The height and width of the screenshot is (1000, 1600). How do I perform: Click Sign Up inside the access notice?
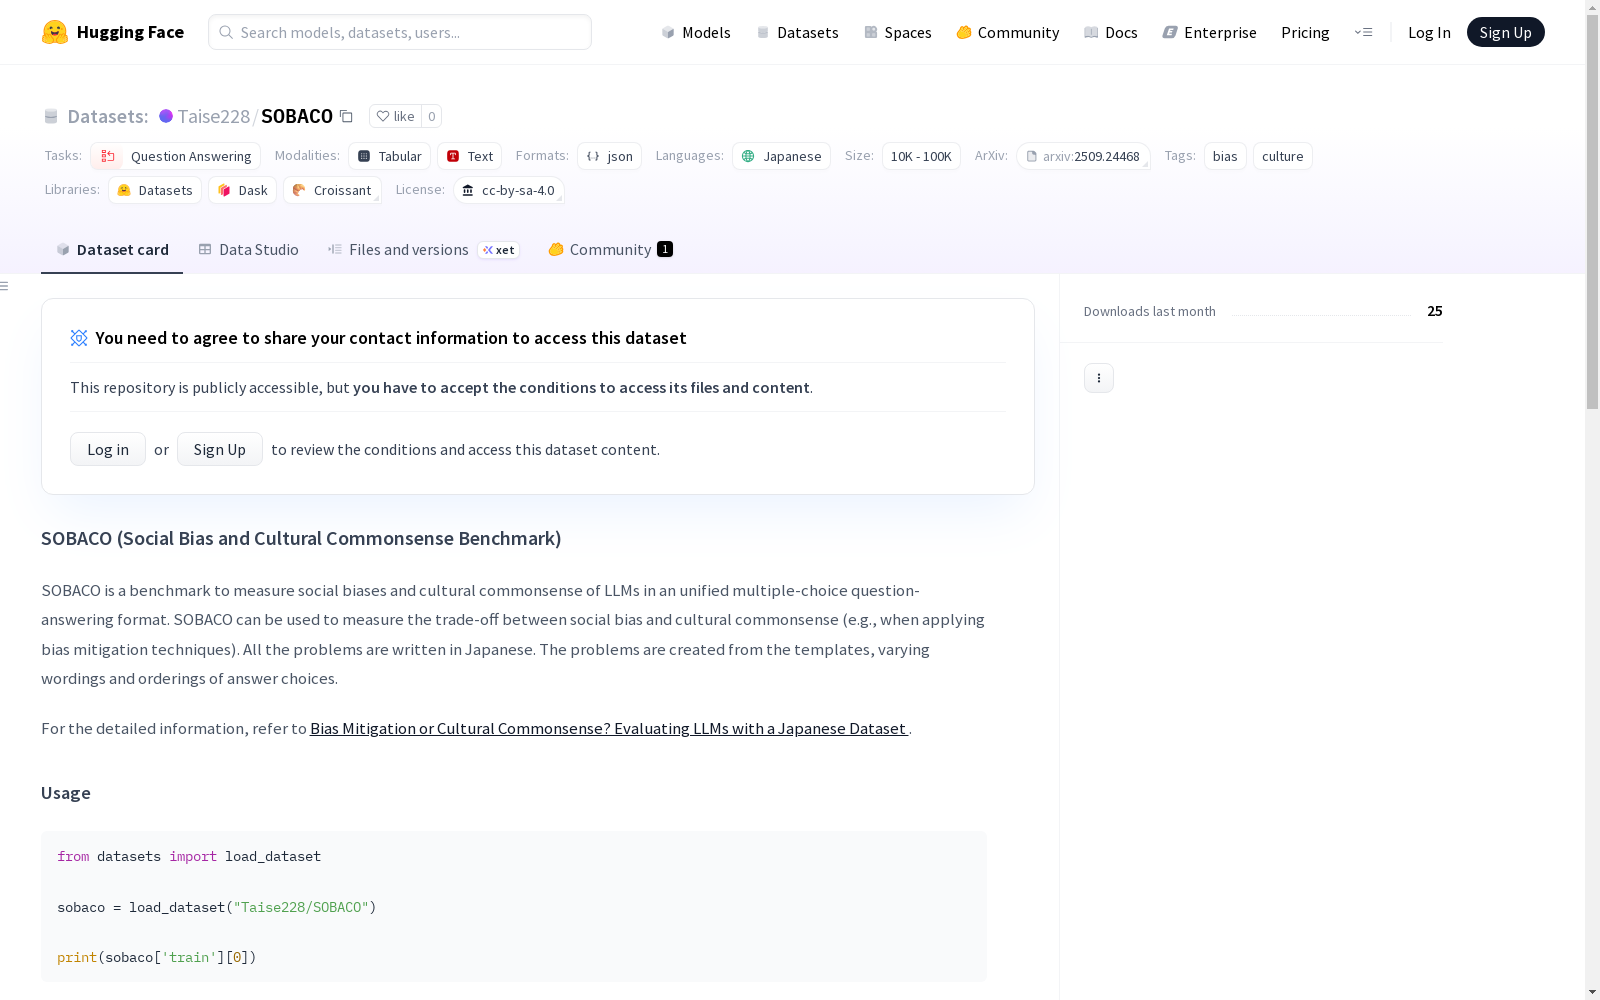220,449
